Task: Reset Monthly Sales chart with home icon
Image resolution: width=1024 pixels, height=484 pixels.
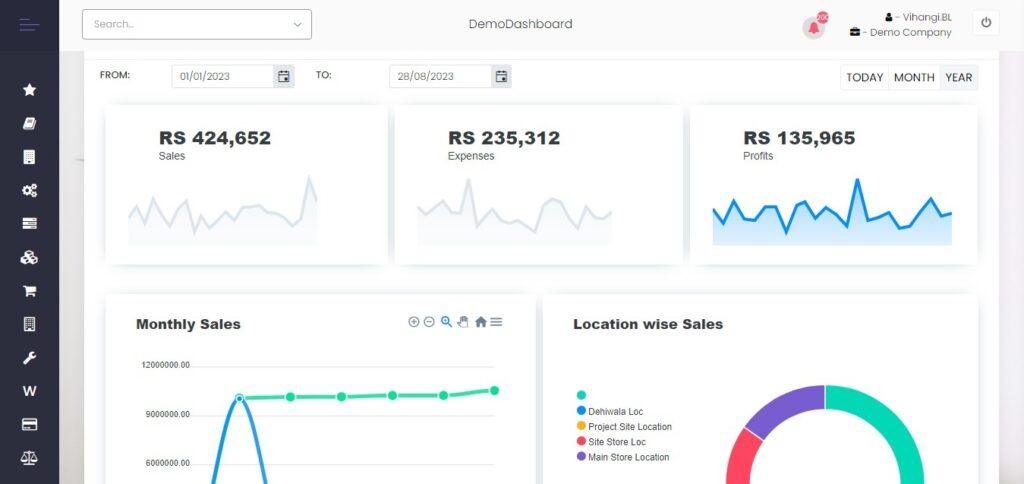Action: [480, 322]
